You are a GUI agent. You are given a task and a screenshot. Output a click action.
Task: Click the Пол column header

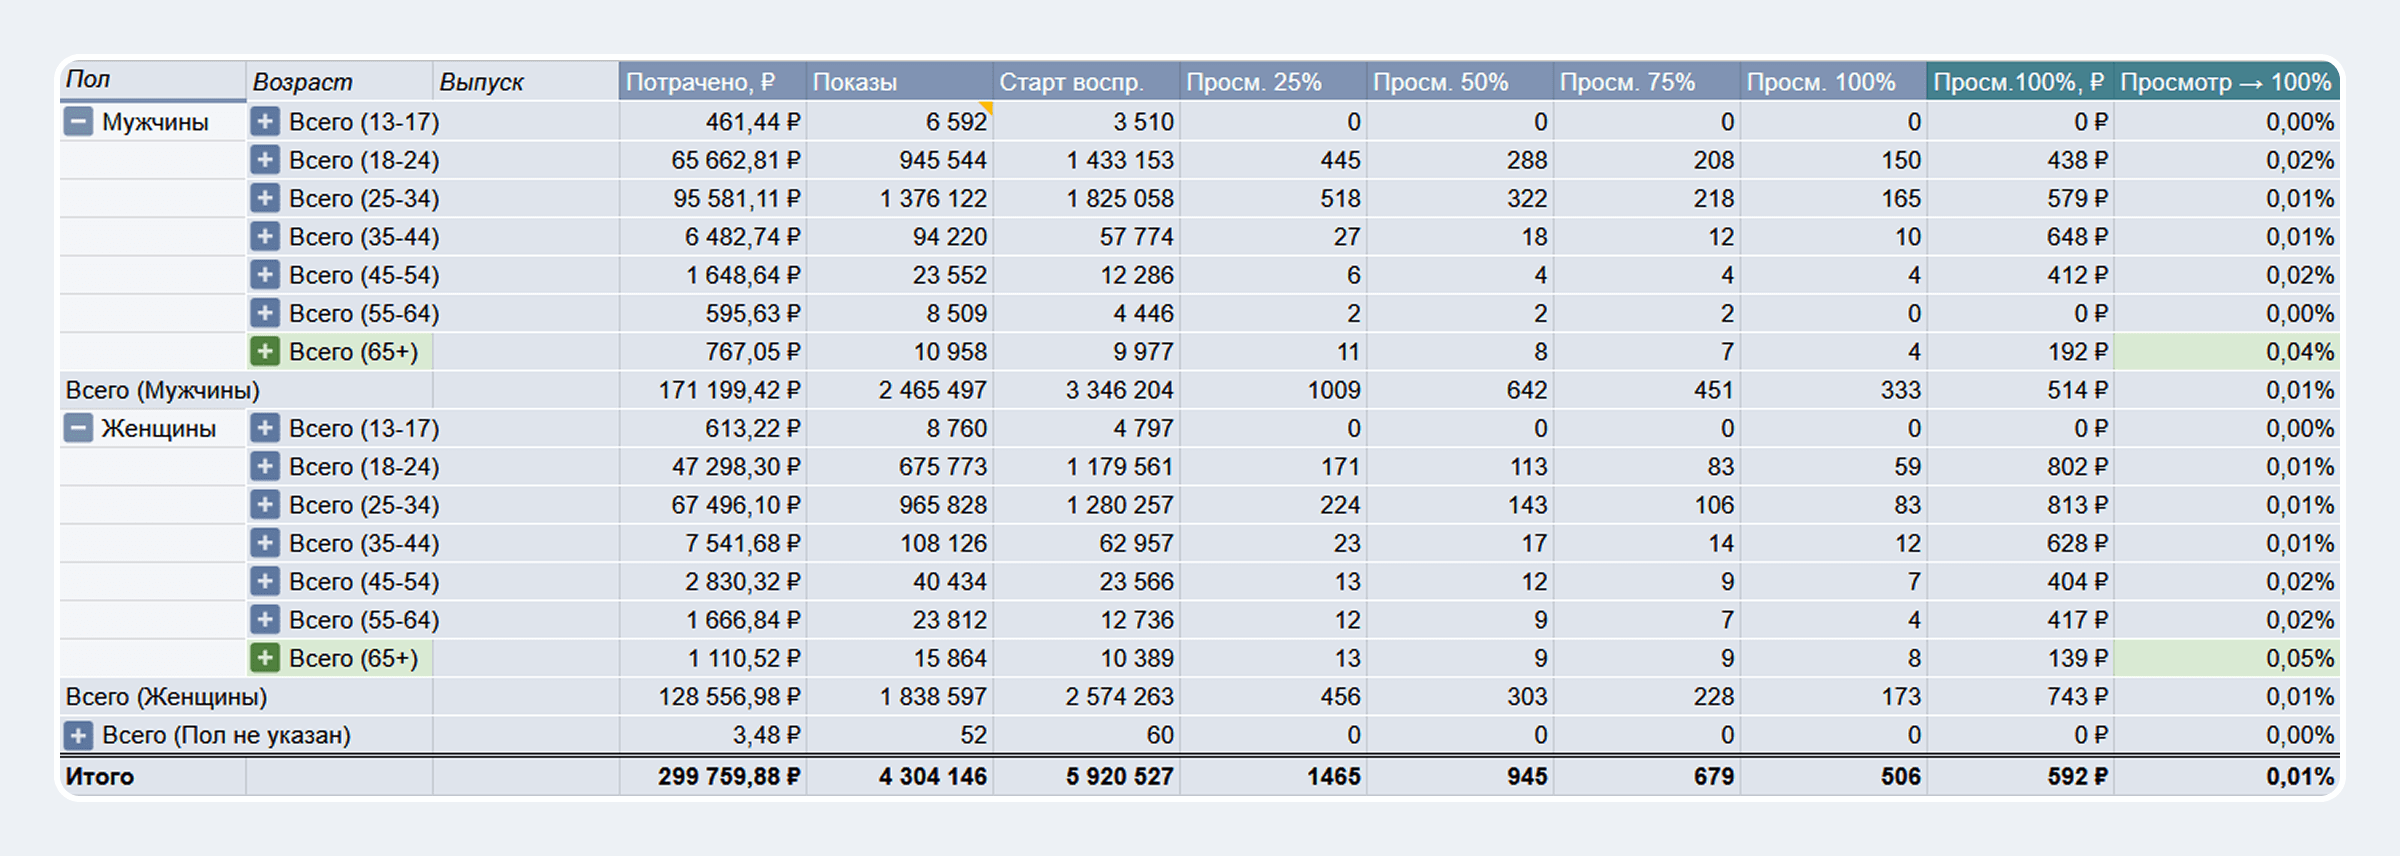[153, 80]
